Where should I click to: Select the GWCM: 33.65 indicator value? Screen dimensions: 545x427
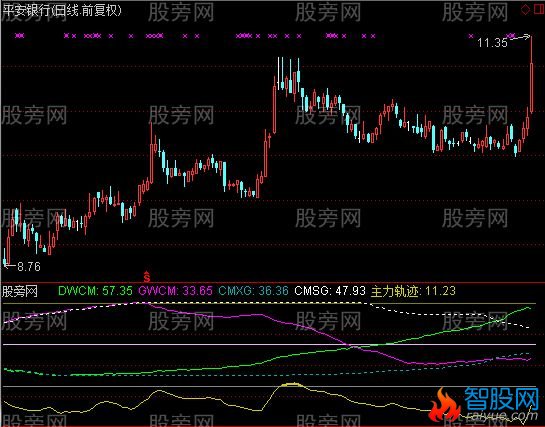tap(176, 290)
